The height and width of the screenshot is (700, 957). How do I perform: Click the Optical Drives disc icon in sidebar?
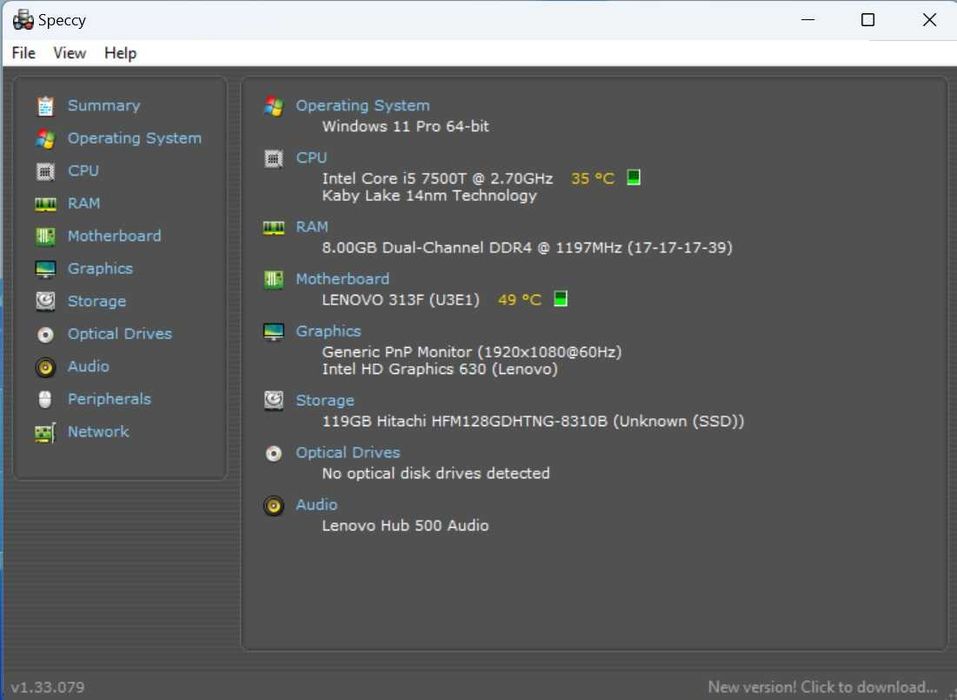click(x=45, y=334)
